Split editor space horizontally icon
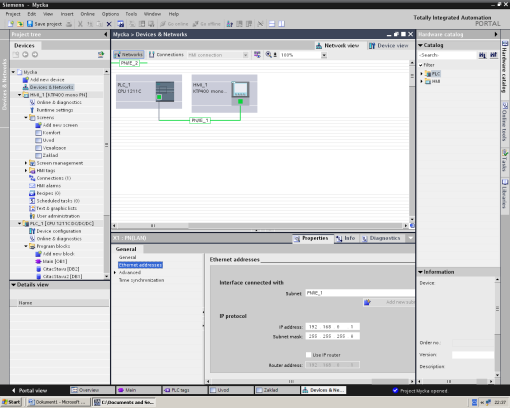 (272, 24)
